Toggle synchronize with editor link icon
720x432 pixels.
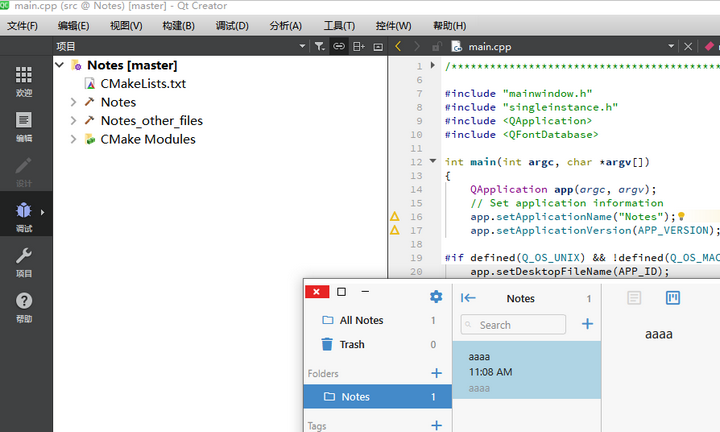pyautogui.click(x=339, y=46)
